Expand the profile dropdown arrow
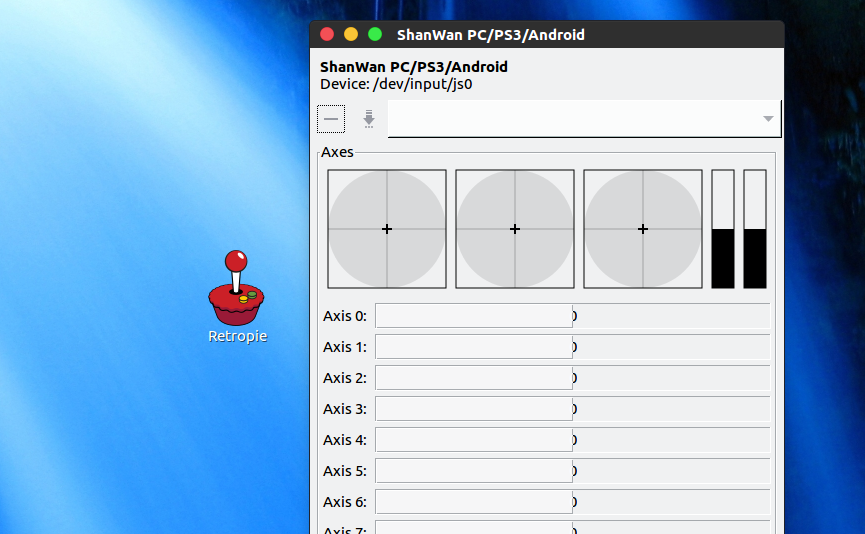This screenshot has width=865, height=534. (767, 119)
